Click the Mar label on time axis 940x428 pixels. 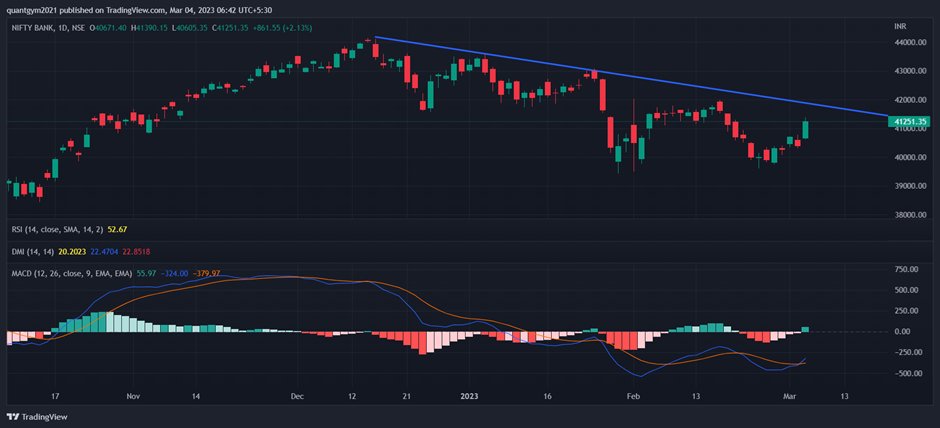point(790,396)
